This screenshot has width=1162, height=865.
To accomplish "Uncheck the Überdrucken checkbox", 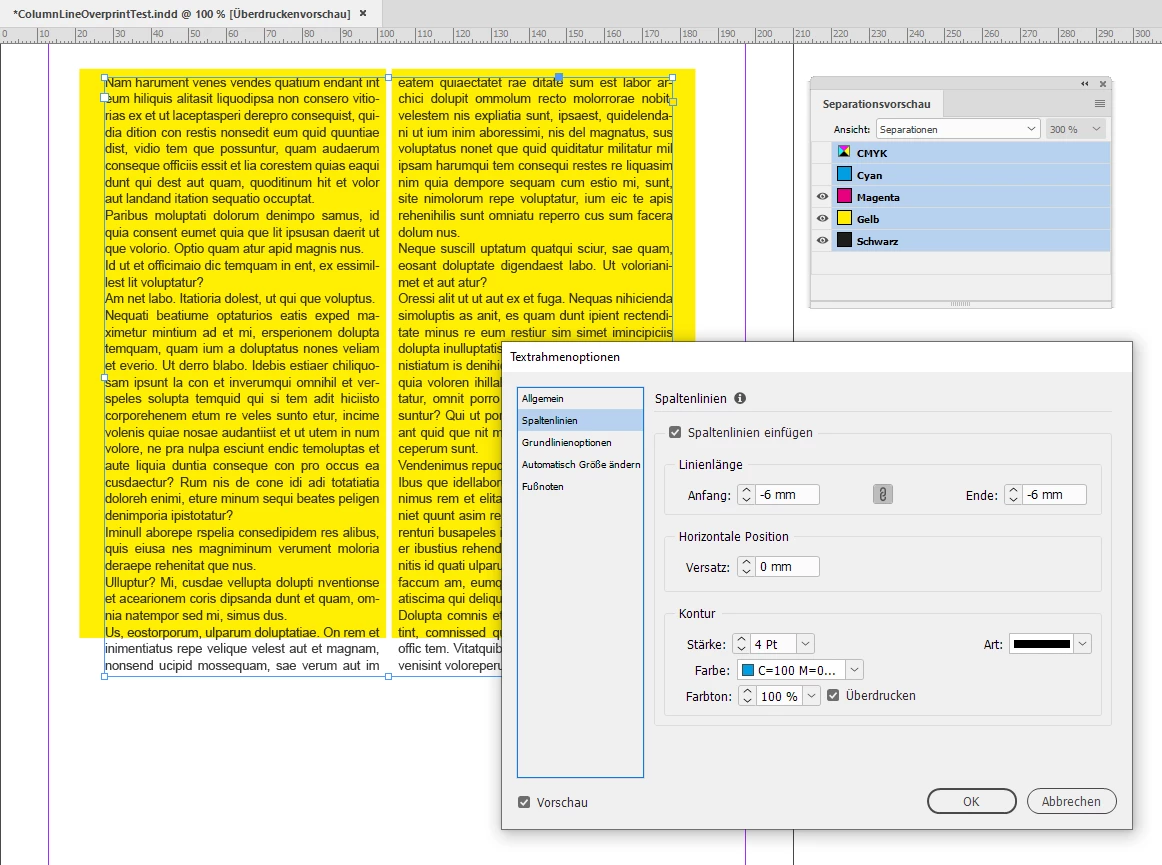I will [x=833, y=695].
